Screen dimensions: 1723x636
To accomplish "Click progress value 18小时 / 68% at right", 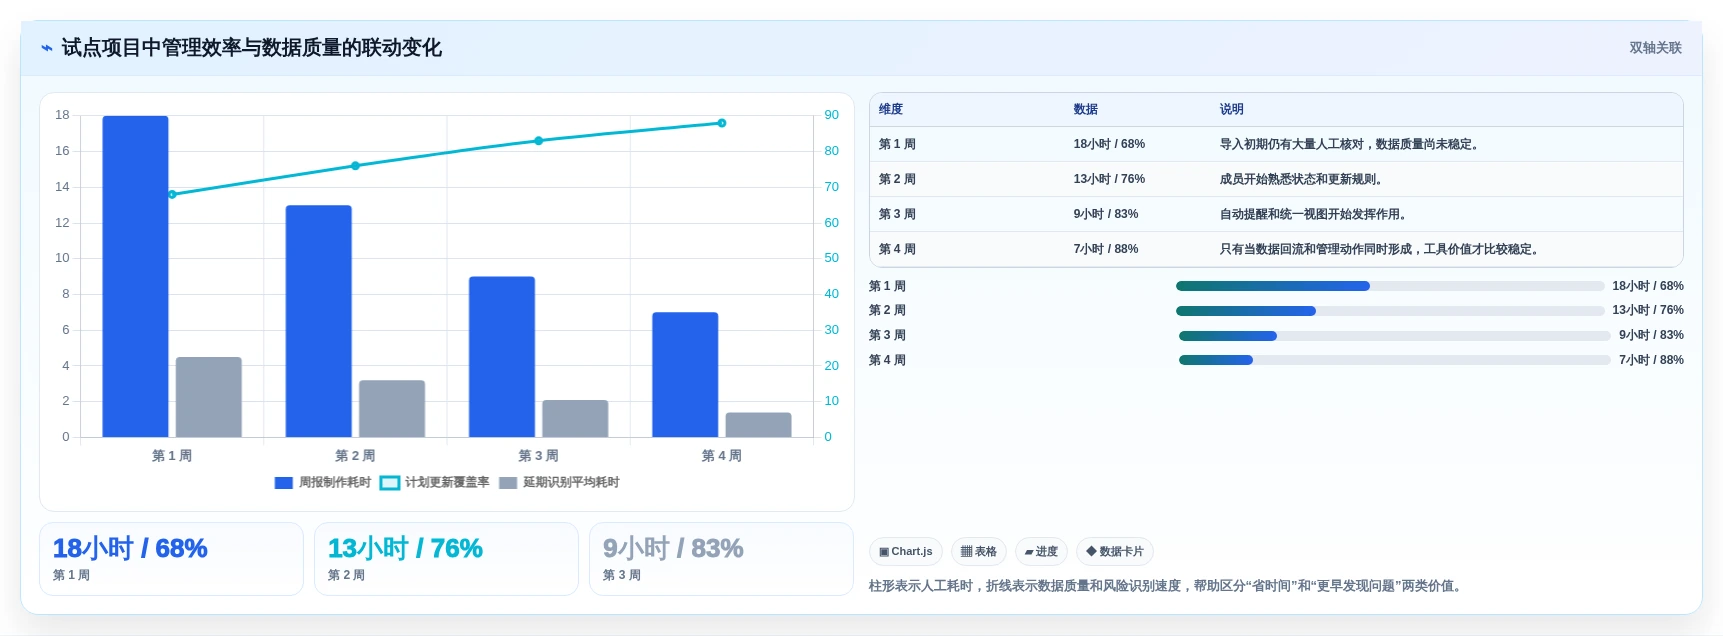I will pyautogui.click(x=1648, y=286).
